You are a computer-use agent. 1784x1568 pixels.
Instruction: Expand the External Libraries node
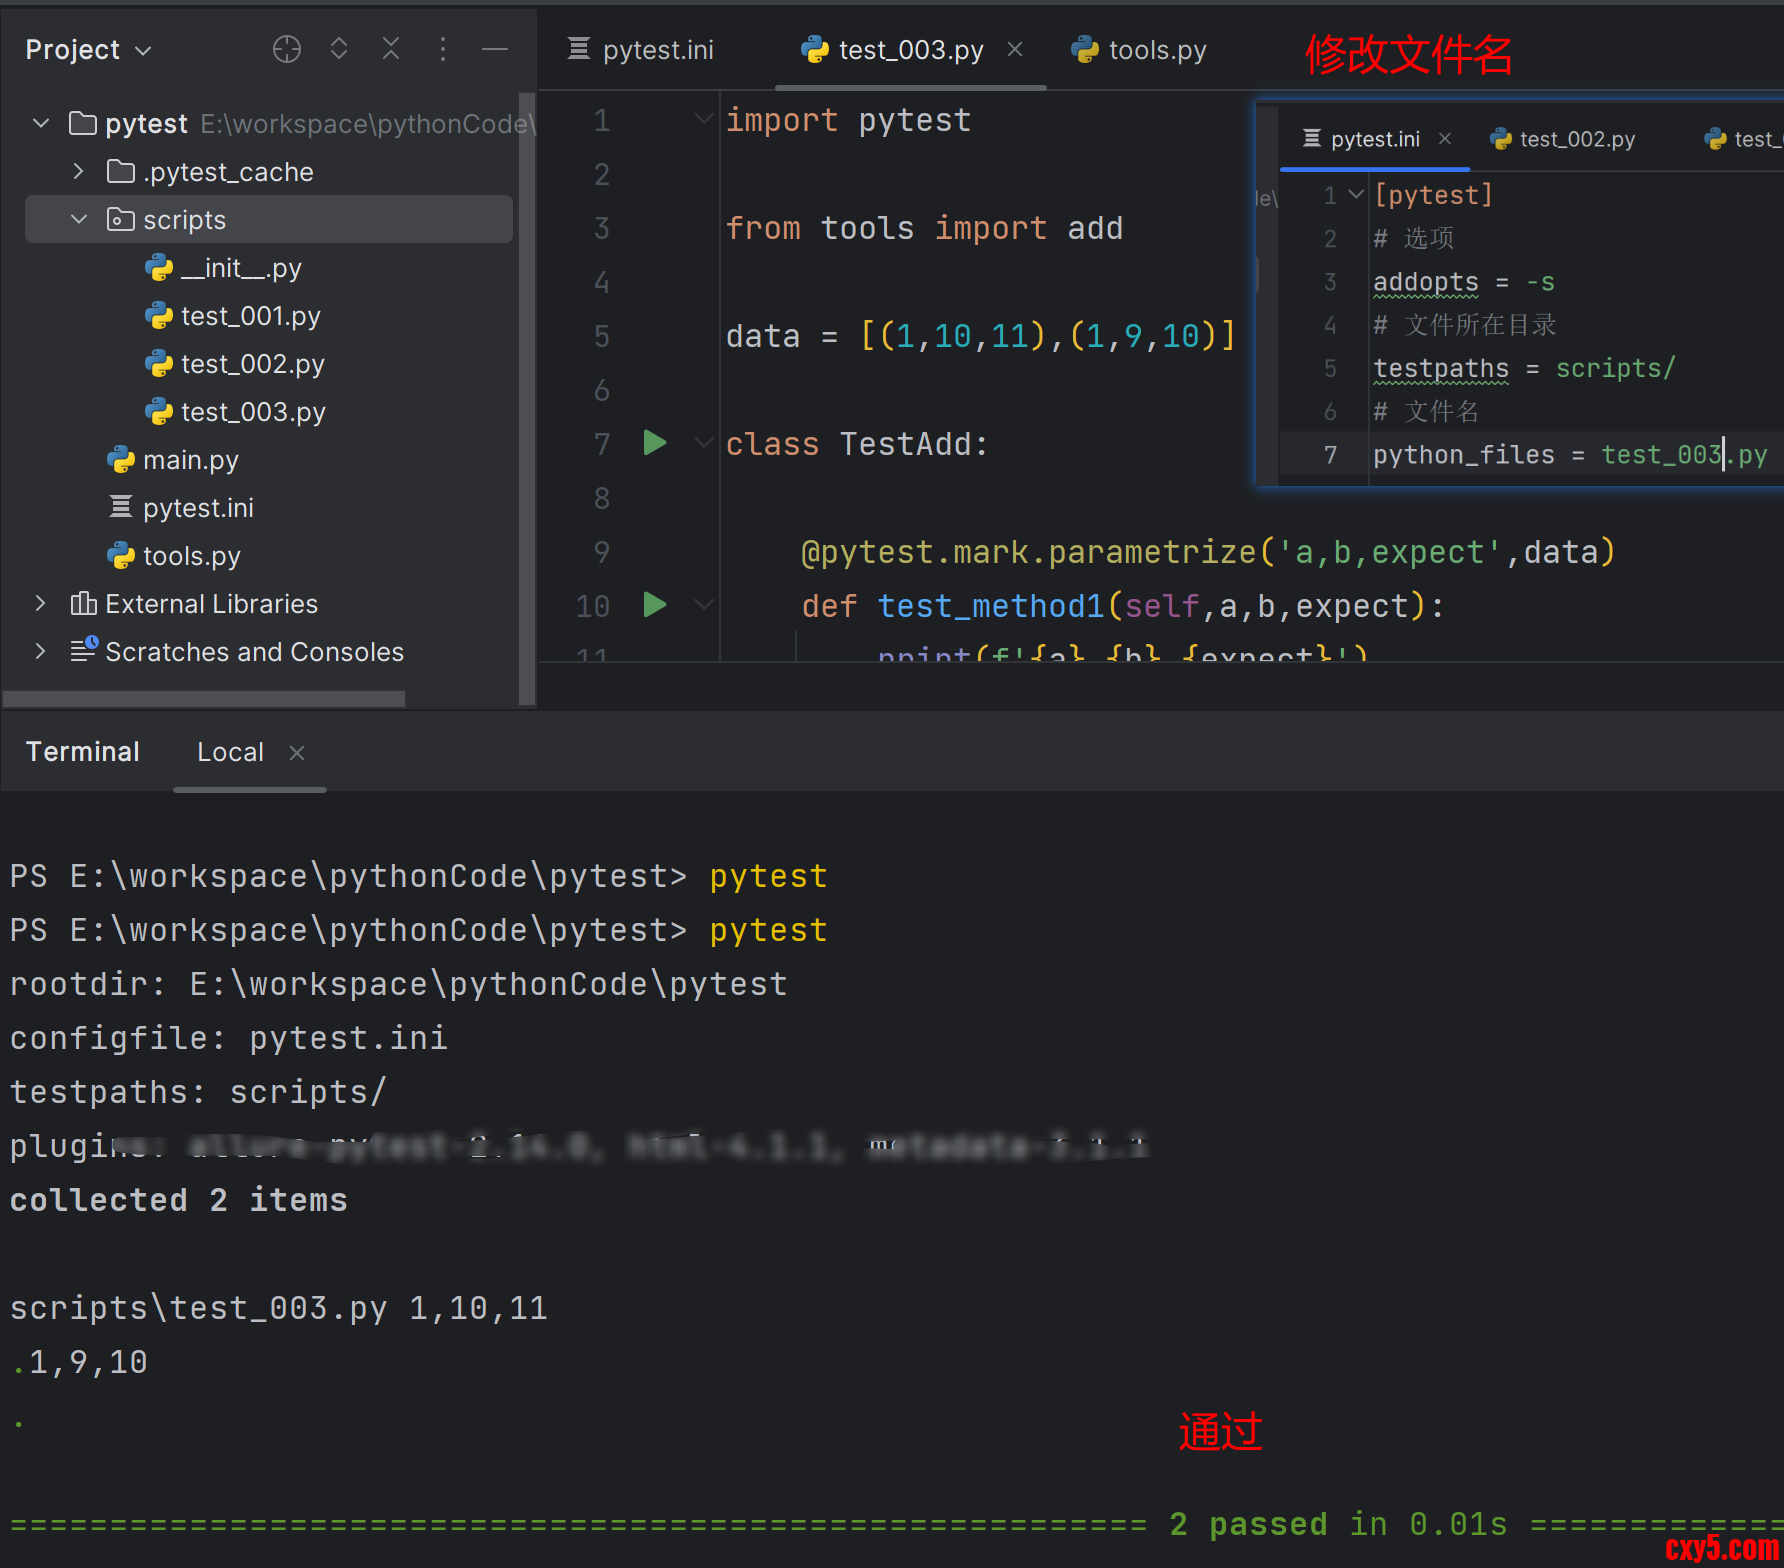point(40,603)
